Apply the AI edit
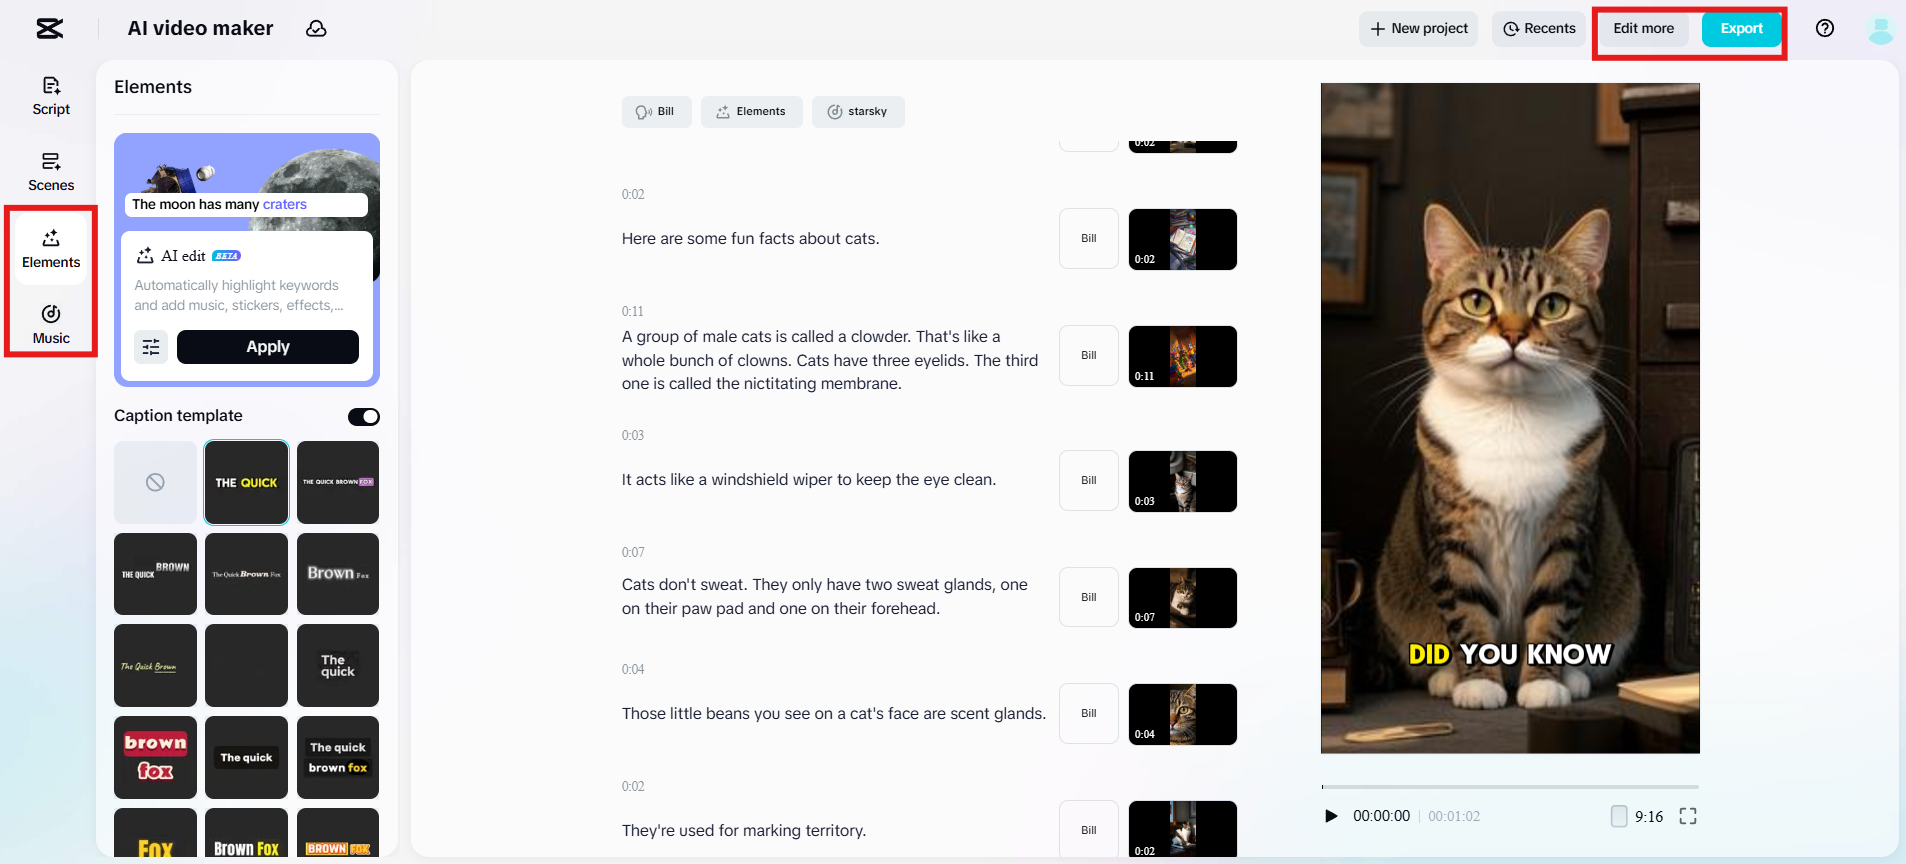The width and height of the screenshot is (1906, 864). tap(268, 347)
